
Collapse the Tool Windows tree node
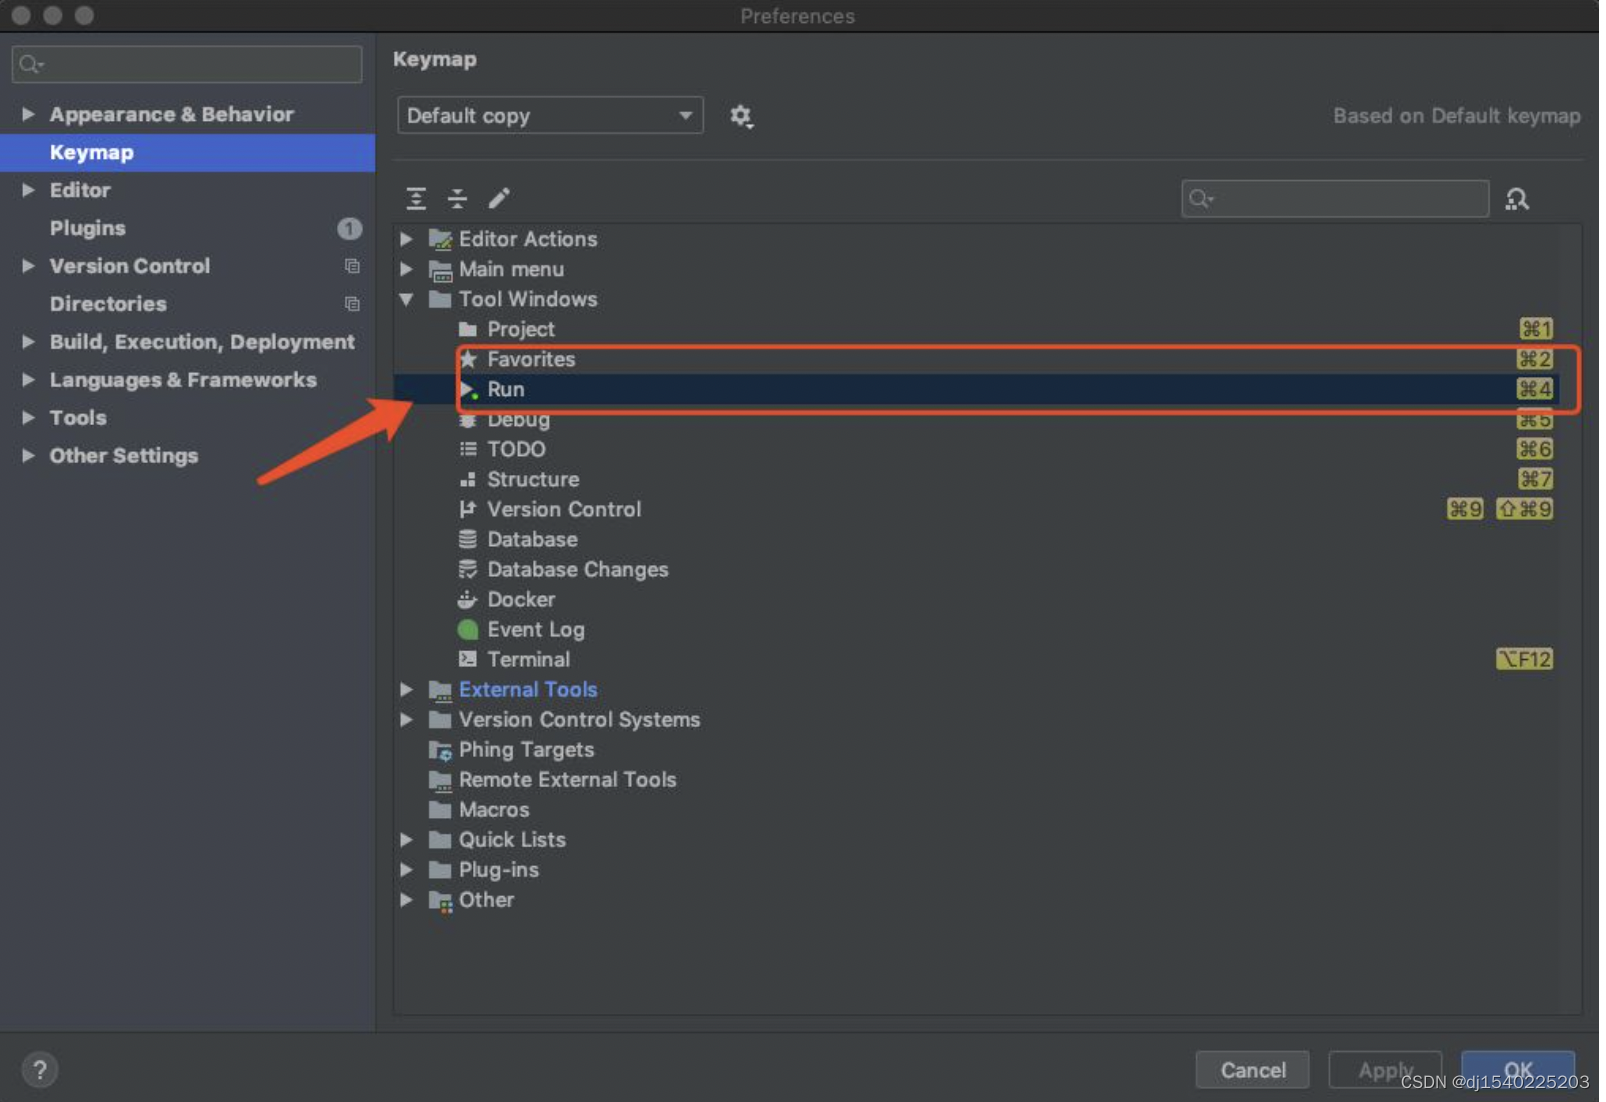point(407,299)
